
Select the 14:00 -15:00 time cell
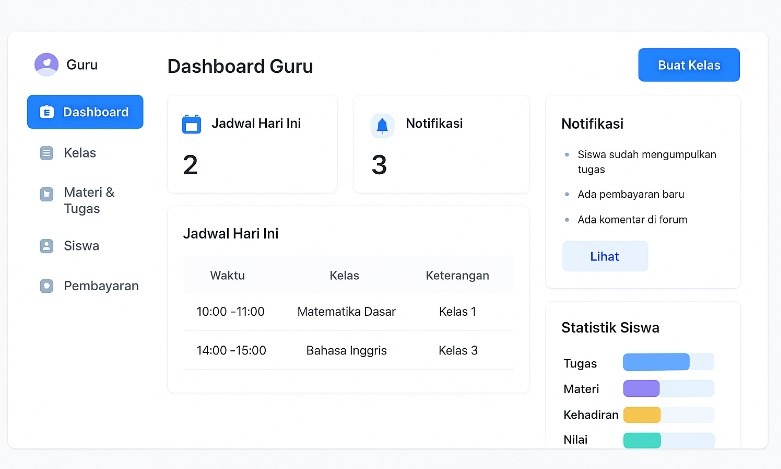(x=231, y=351)
